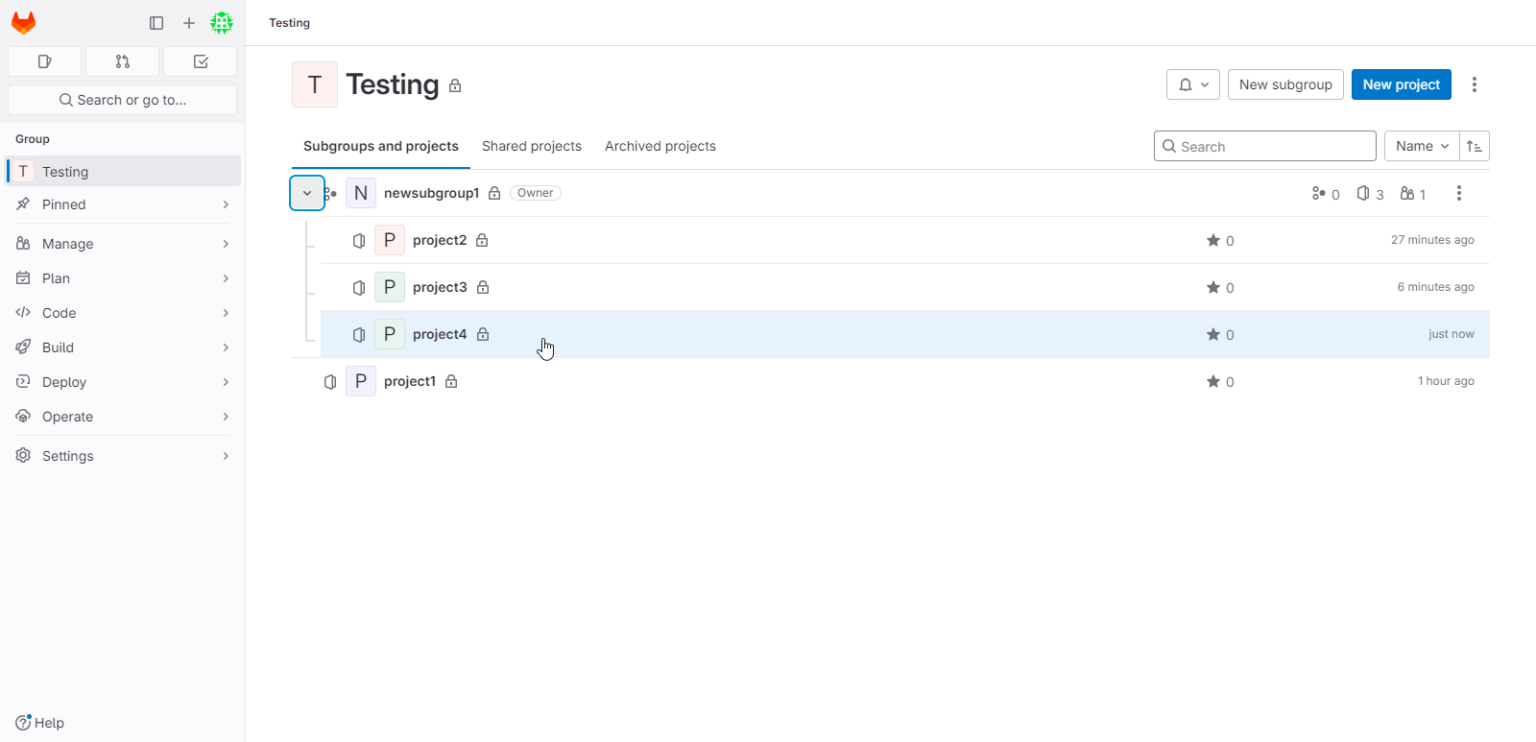This screenshot has height=742, width=1536.
Task: Select the Testing group in sidebar
Action: pyautogui.click(x=123, y=171)
